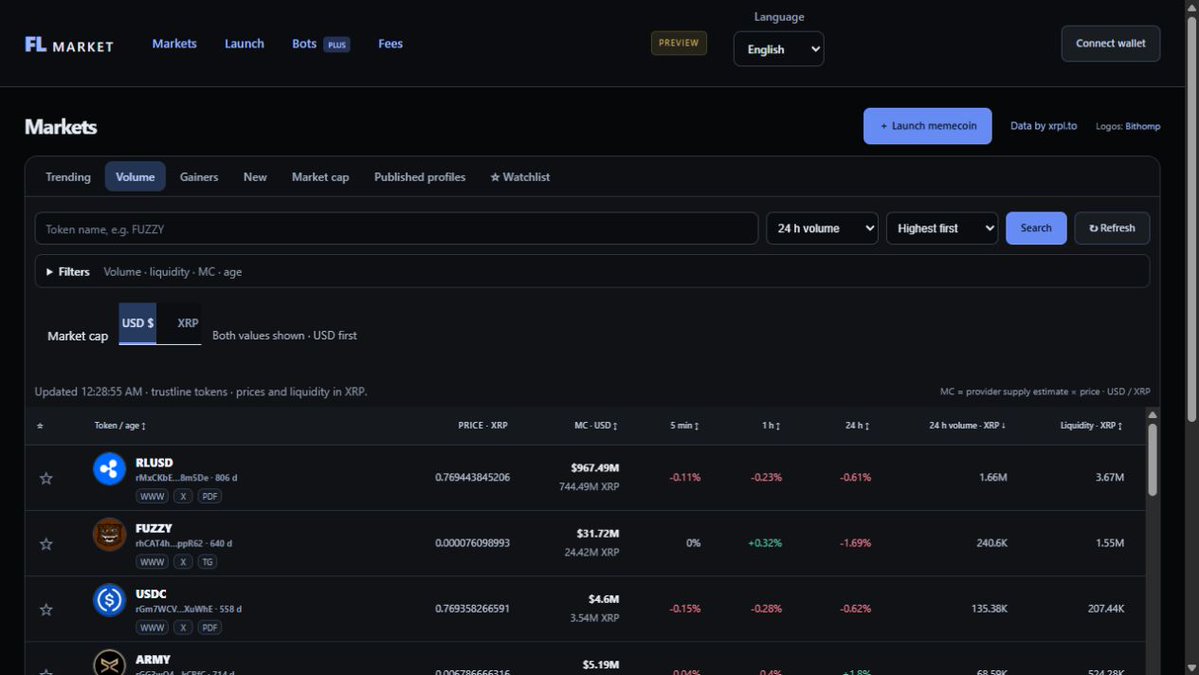Star RLUSD for the watchlist

tap(46, 479)
